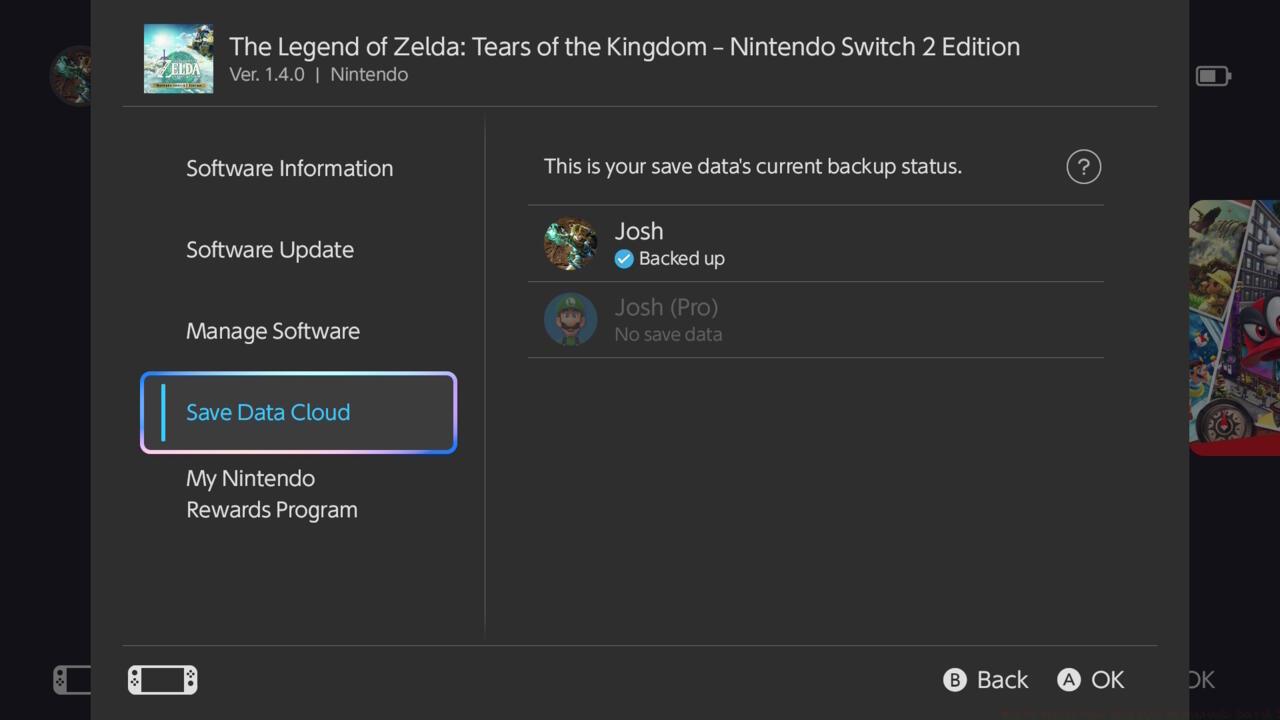
Task: Select Josh's Backed up save data row
Action: coord(815,244)
